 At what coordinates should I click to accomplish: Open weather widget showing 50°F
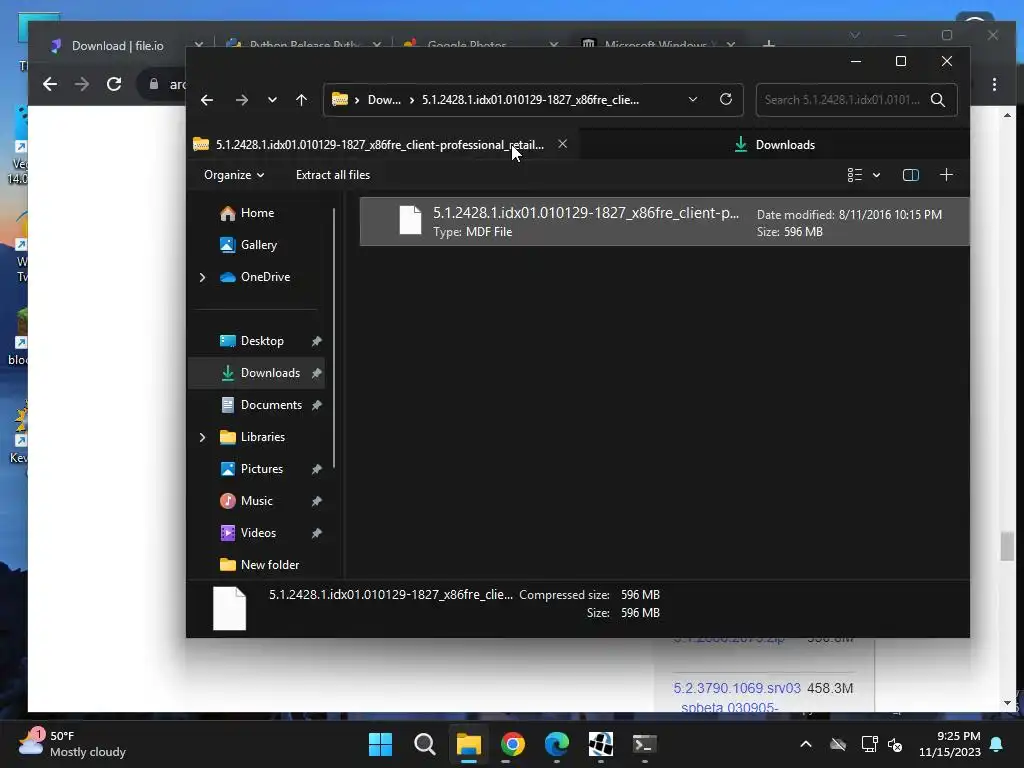(x=72, y=744)
